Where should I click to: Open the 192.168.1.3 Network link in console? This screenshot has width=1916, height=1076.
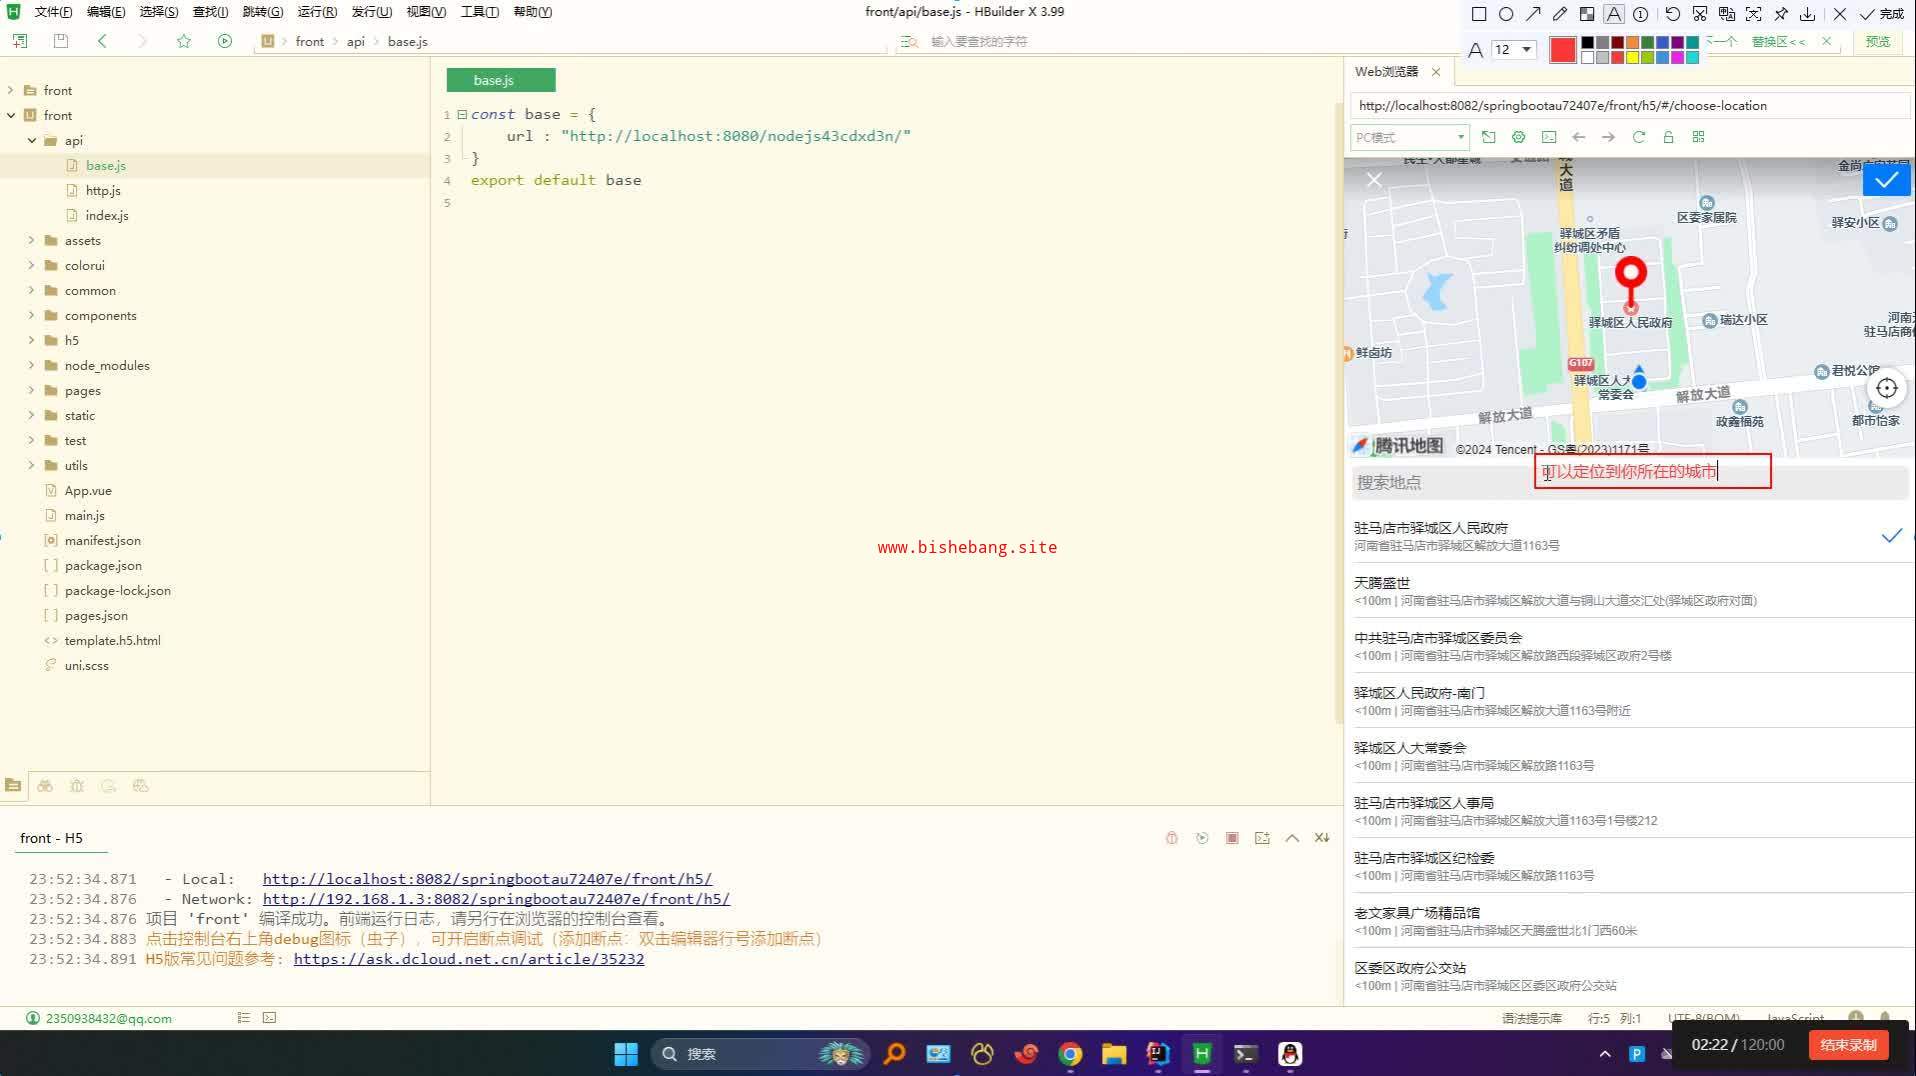[496, 899]
